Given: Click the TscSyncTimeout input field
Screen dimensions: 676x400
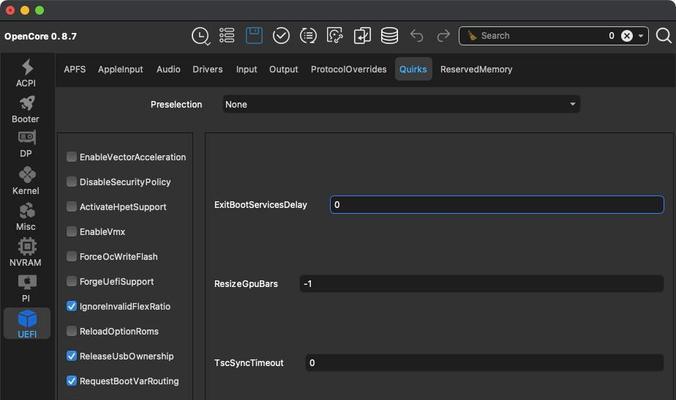Looking at the screenshot, I should pyautogui.click(x=485, y=363).
